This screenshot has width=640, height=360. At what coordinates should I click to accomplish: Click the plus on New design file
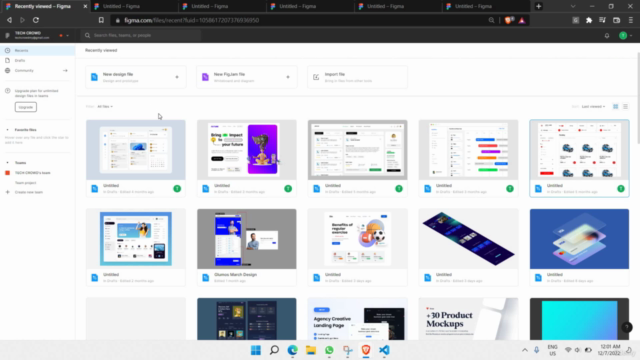coord(177,77)
